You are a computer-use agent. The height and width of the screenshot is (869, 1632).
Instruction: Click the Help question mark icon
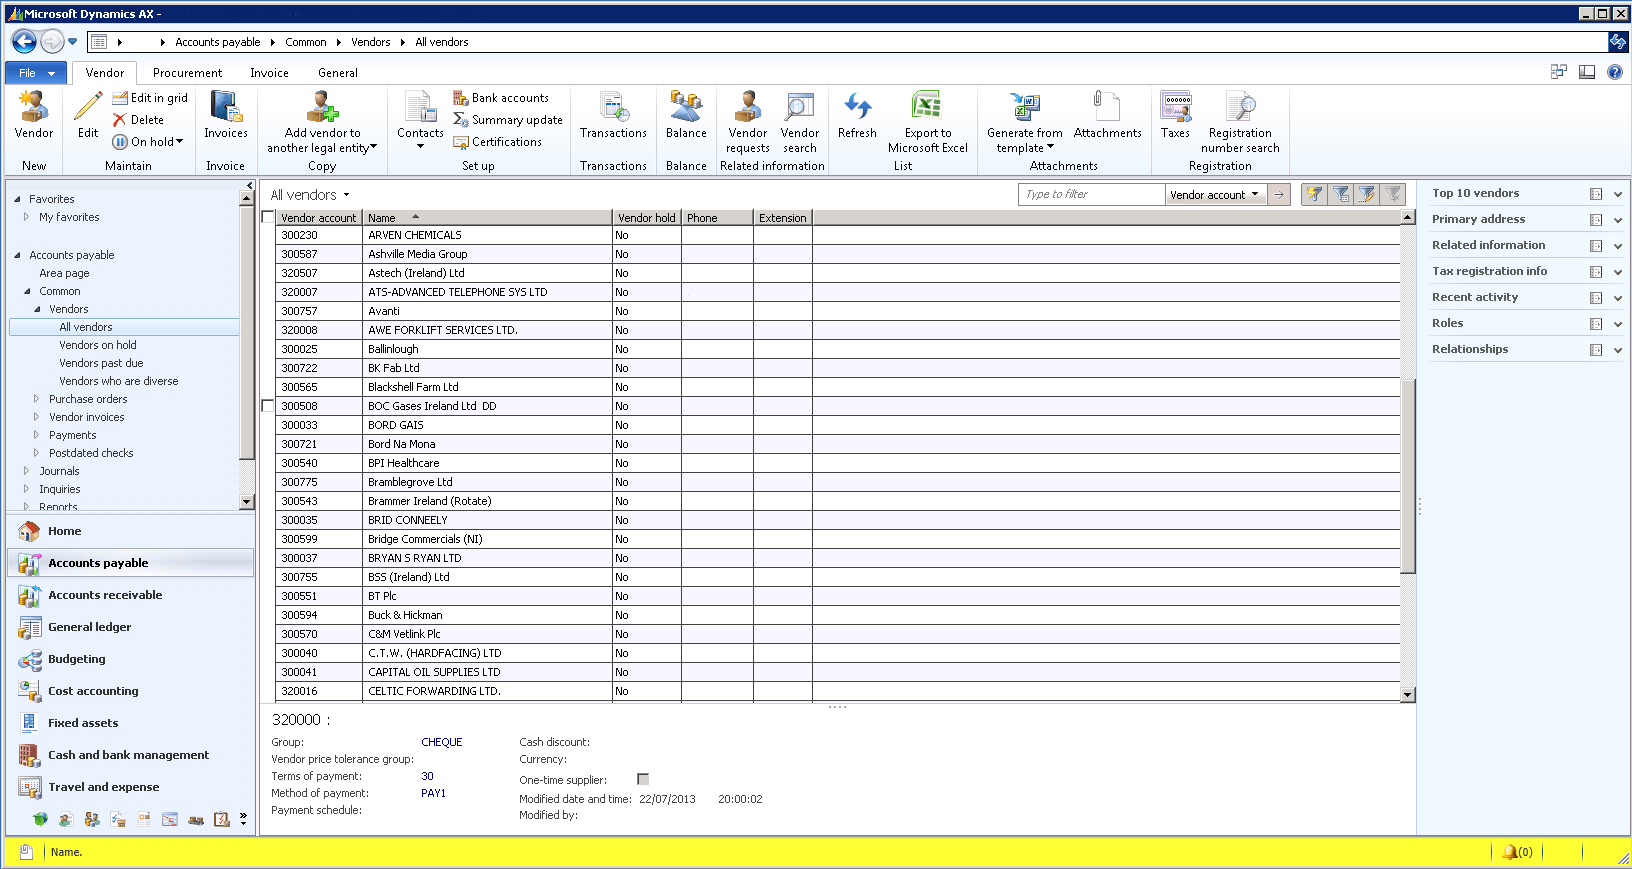click(1615, 72)
